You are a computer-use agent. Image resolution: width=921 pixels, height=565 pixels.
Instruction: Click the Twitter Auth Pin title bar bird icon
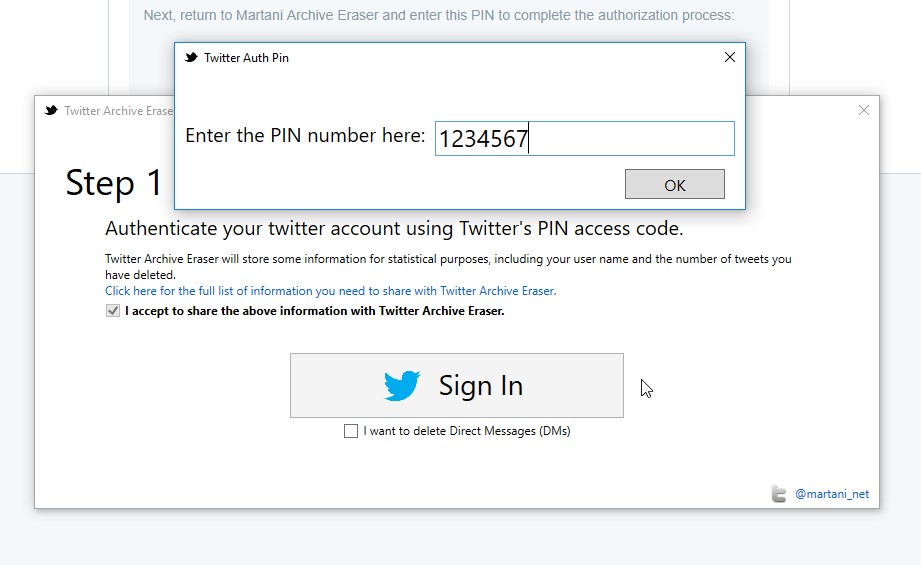pyautogui.click(x=191, y=58)
